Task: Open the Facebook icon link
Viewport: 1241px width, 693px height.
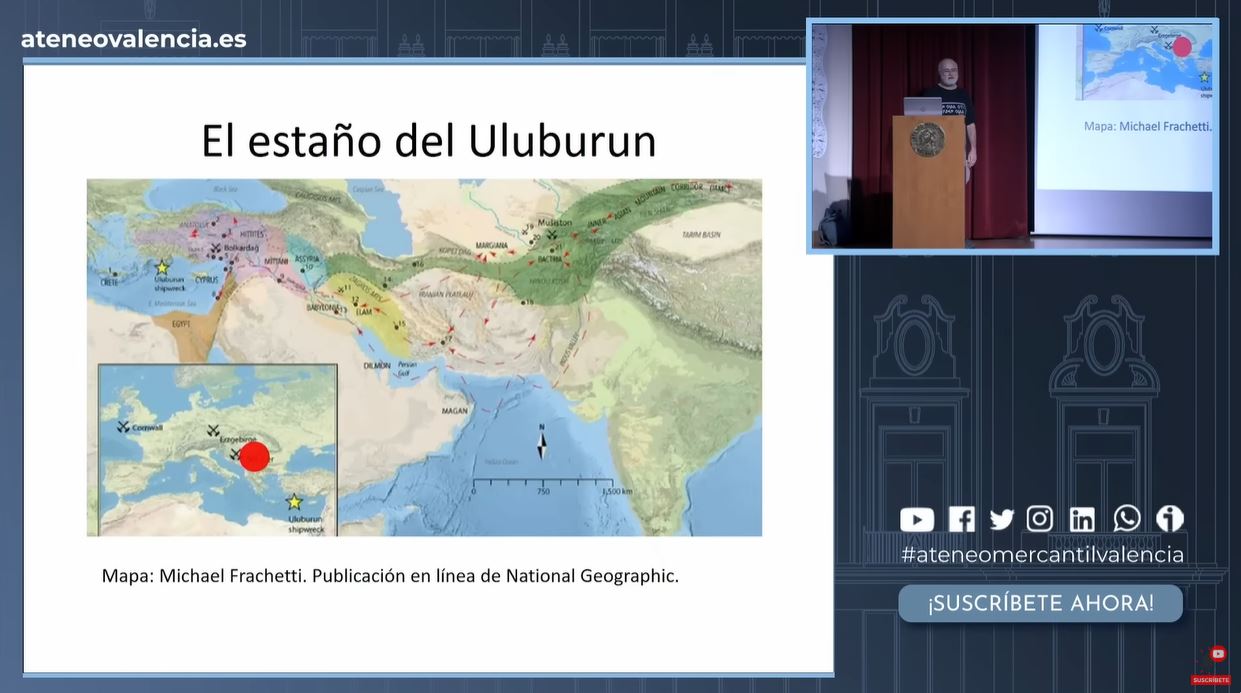Action: [x=961, y=519]
